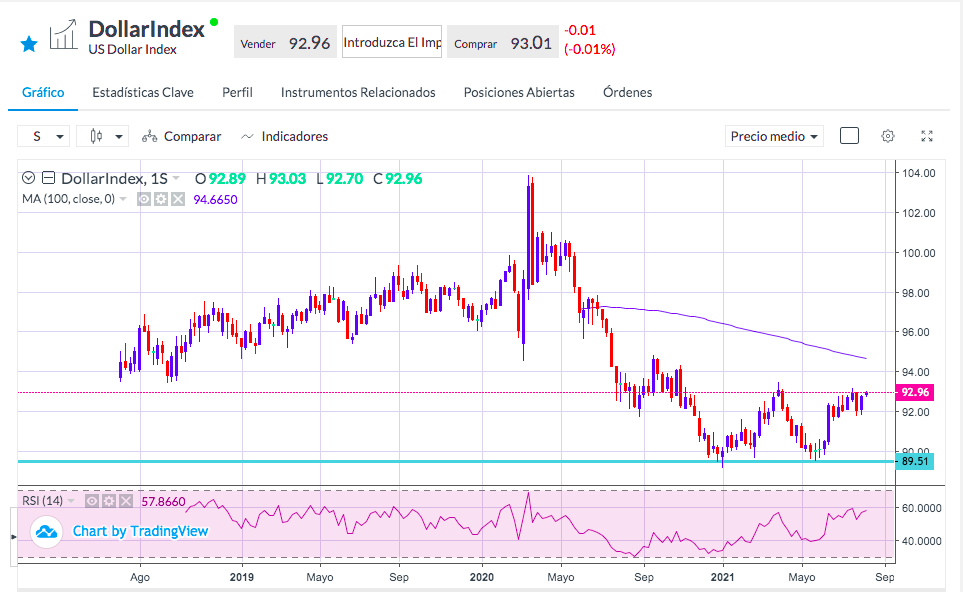
Task: Click the 104.00 price axis label
Action: tap(919, 173)
